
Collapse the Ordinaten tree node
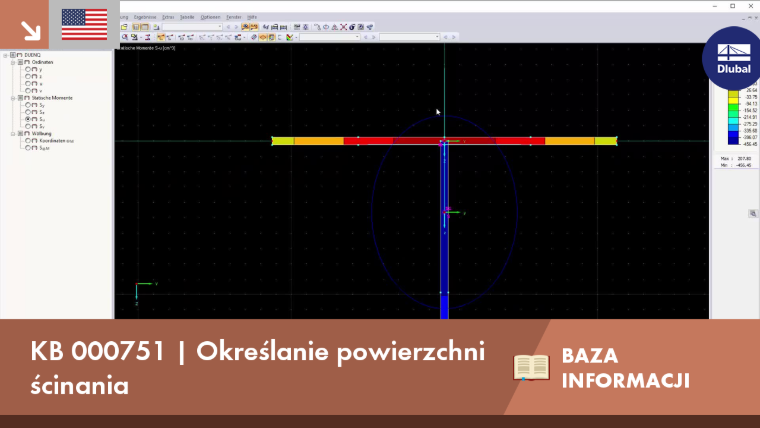[13, 62]
